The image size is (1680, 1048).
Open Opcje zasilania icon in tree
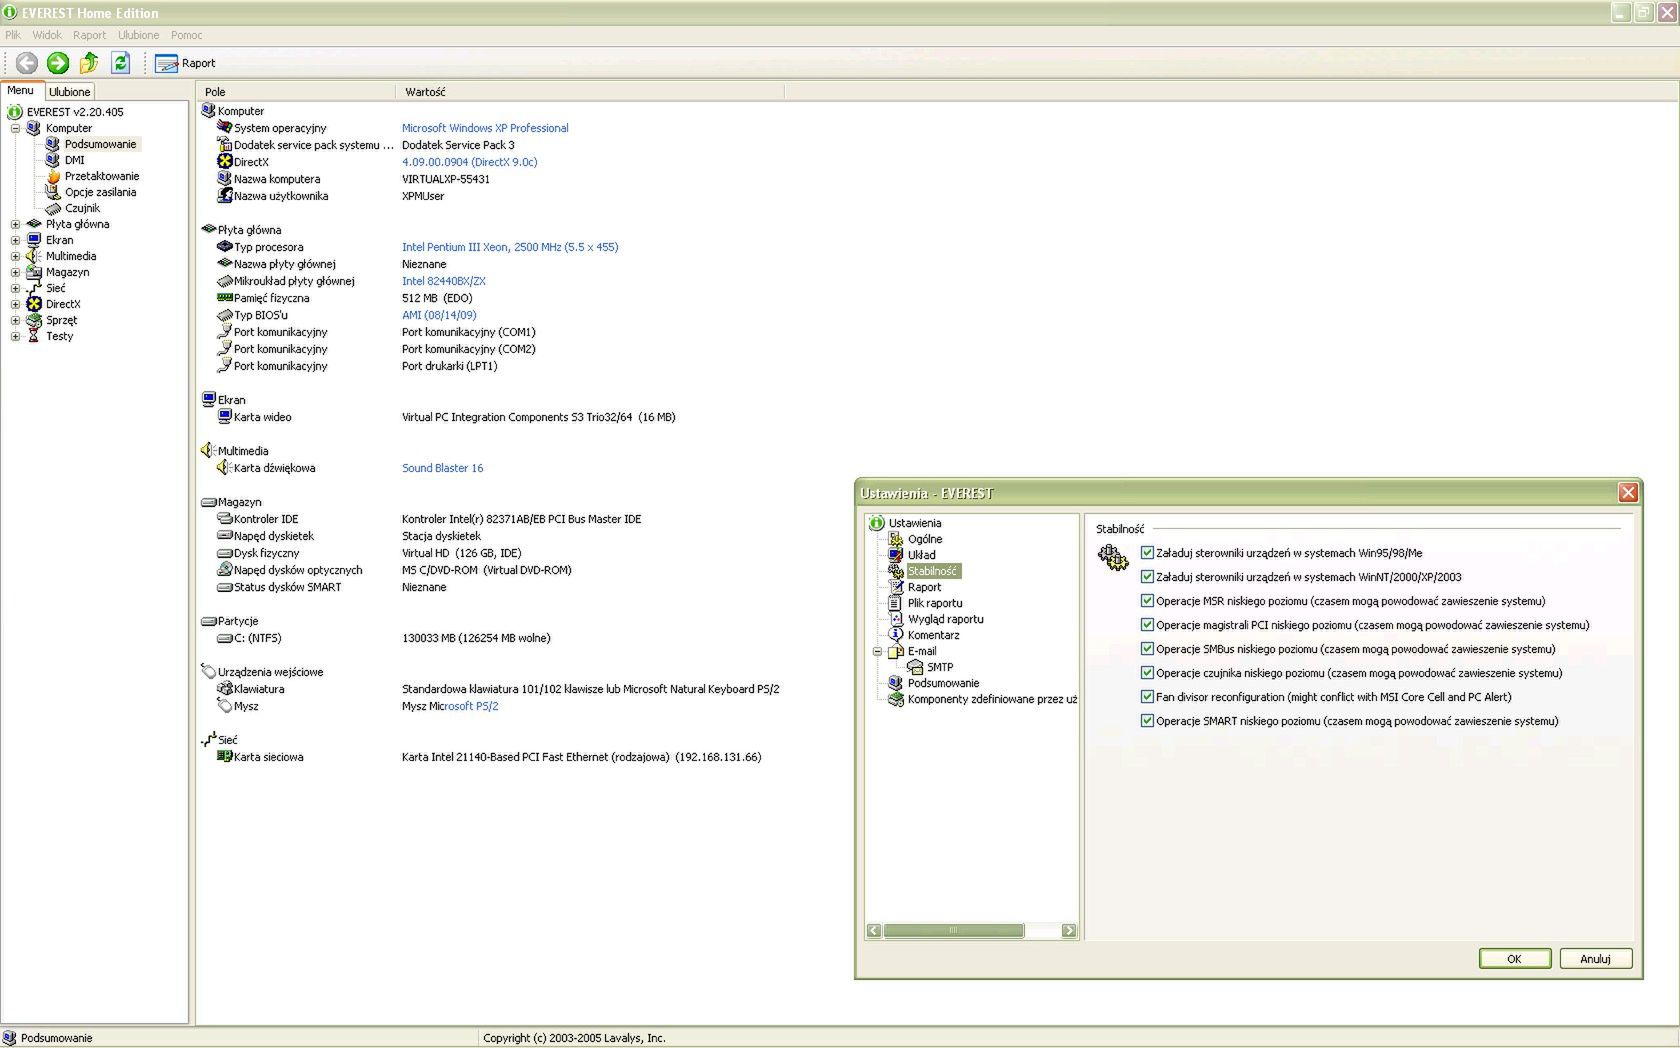click(53, 192)
